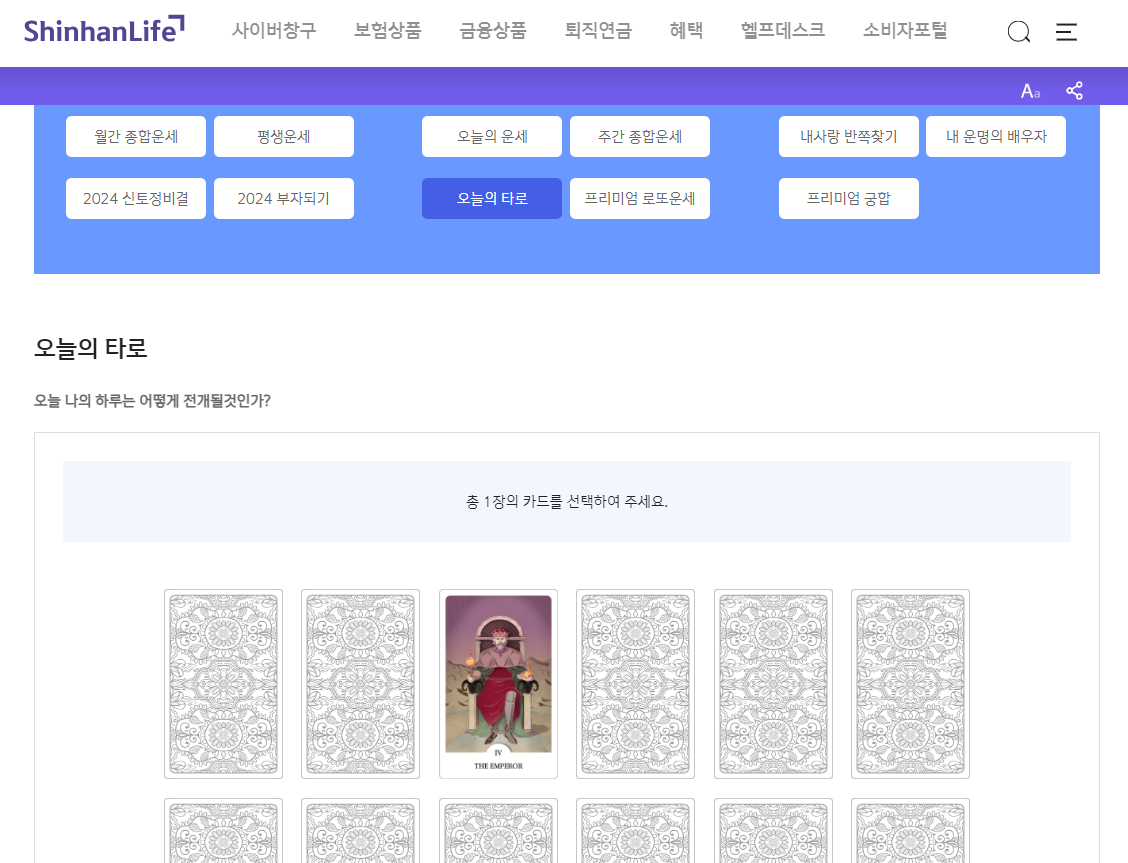Image resolution: width=1128 pixels, height=863 pixels.
Task: Select 내 운명의 배우자 button
Action: tap(996, 137)
